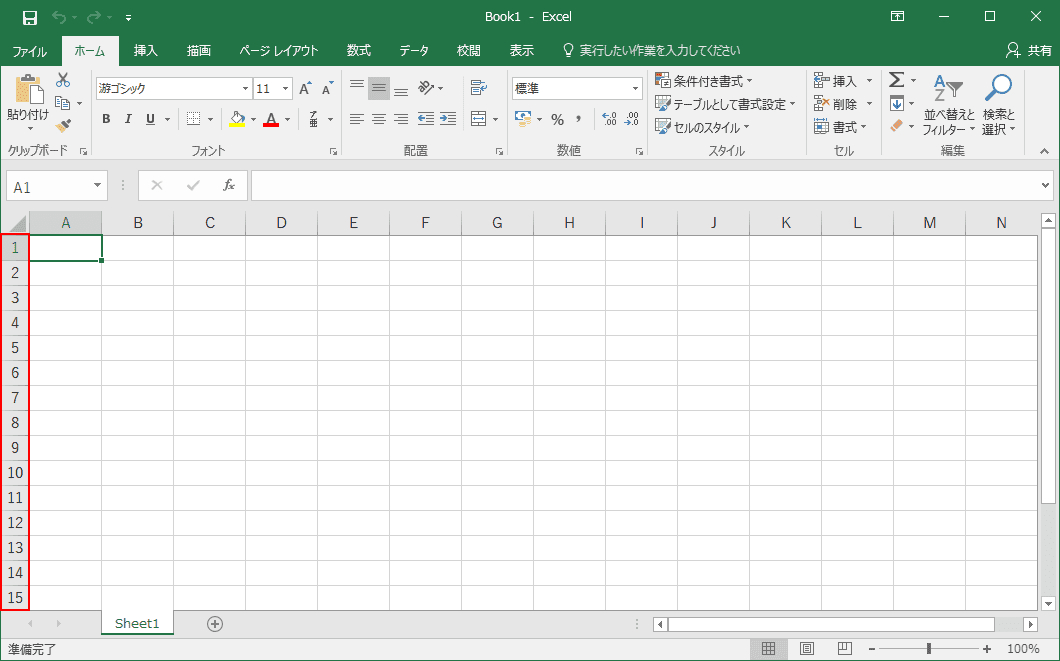Open 並べ替えとフィルター sort and filter
The width and height of the screenshot is (1060, 661).
click(x=949, y=105)
